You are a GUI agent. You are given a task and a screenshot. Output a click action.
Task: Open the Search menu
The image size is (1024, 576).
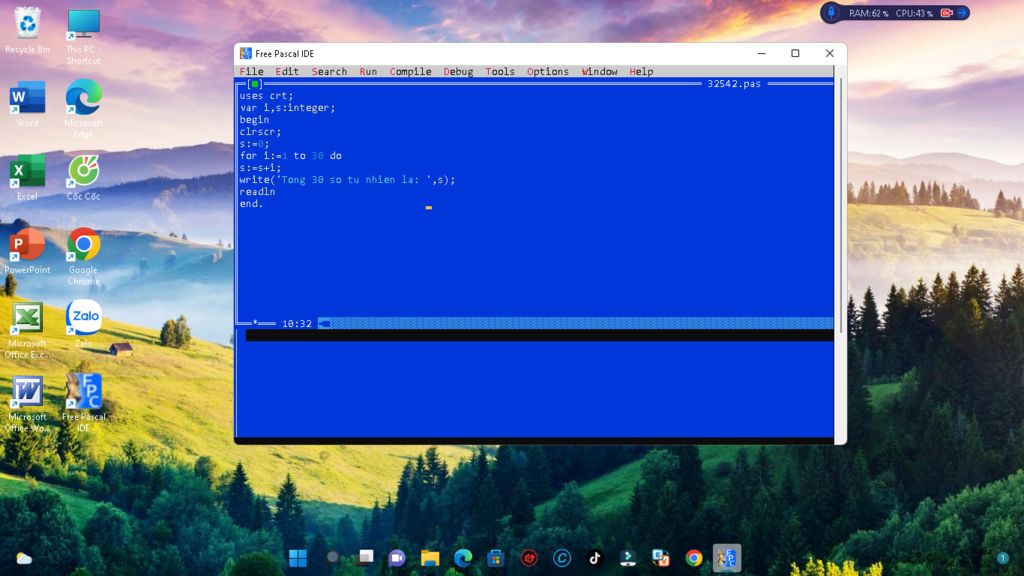pos(329,72)
